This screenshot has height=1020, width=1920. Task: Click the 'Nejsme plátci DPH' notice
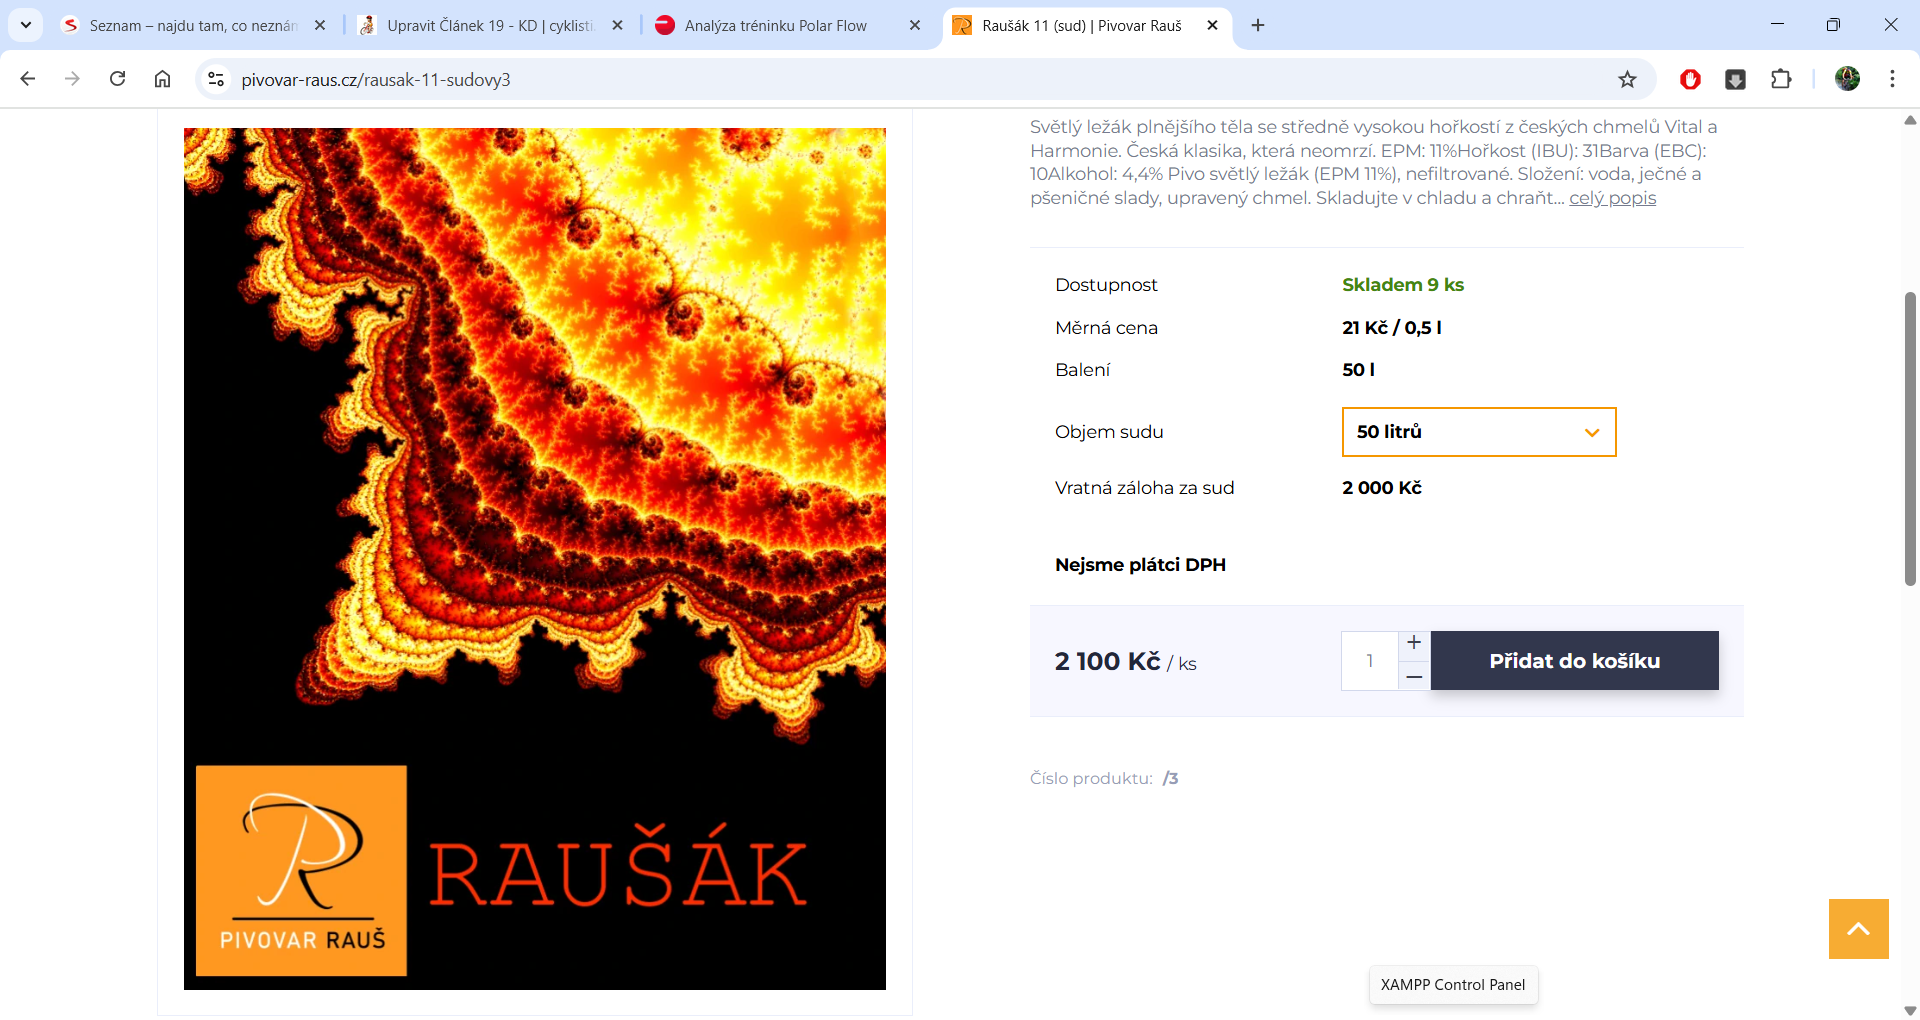[x=1140, y=565]
